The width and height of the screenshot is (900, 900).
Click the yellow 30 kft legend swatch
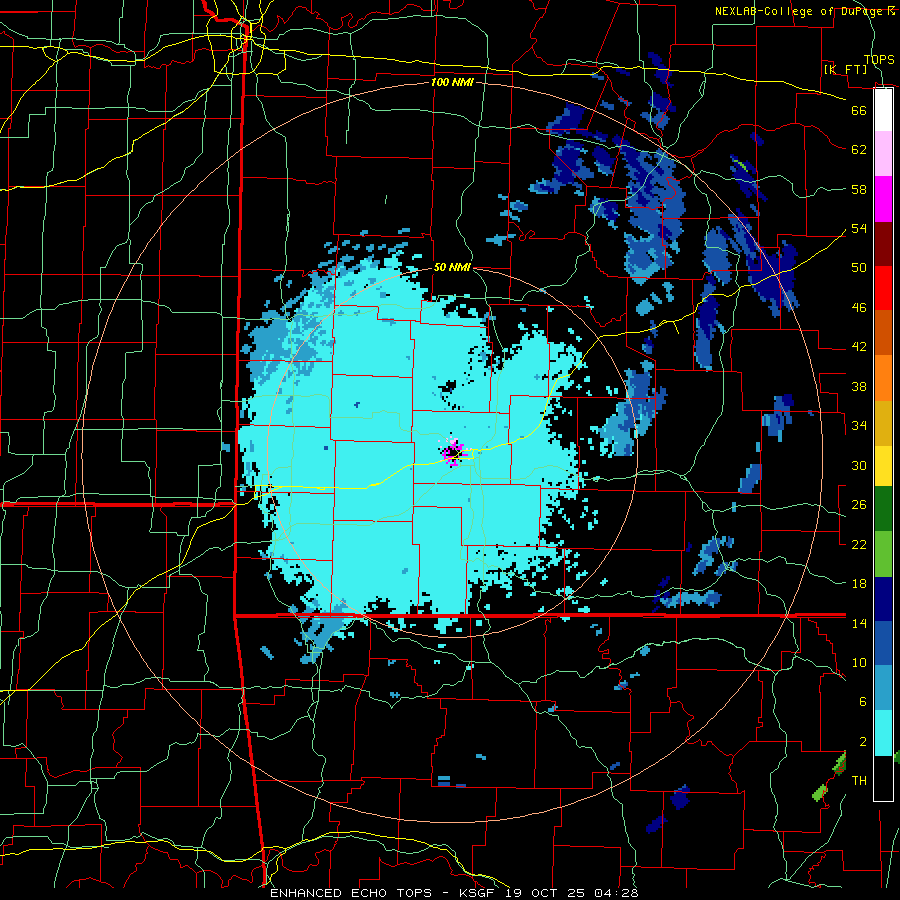click(883, 465)
